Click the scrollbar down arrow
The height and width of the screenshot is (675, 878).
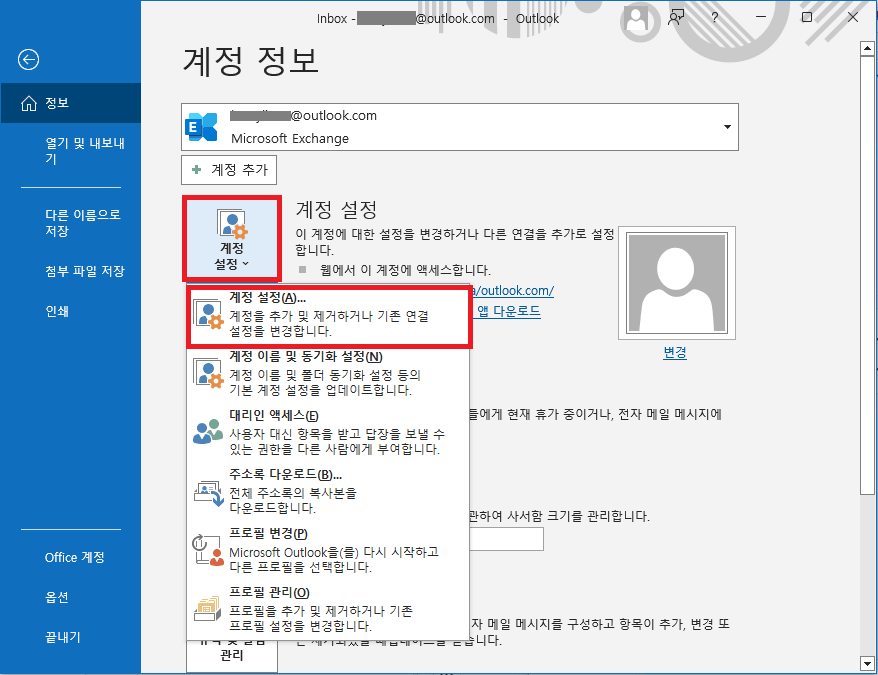(867, 663)
